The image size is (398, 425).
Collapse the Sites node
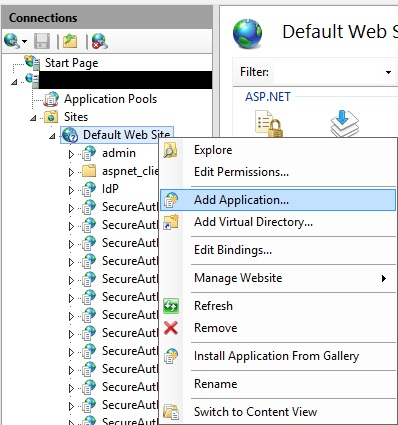[x=33, y=118]
